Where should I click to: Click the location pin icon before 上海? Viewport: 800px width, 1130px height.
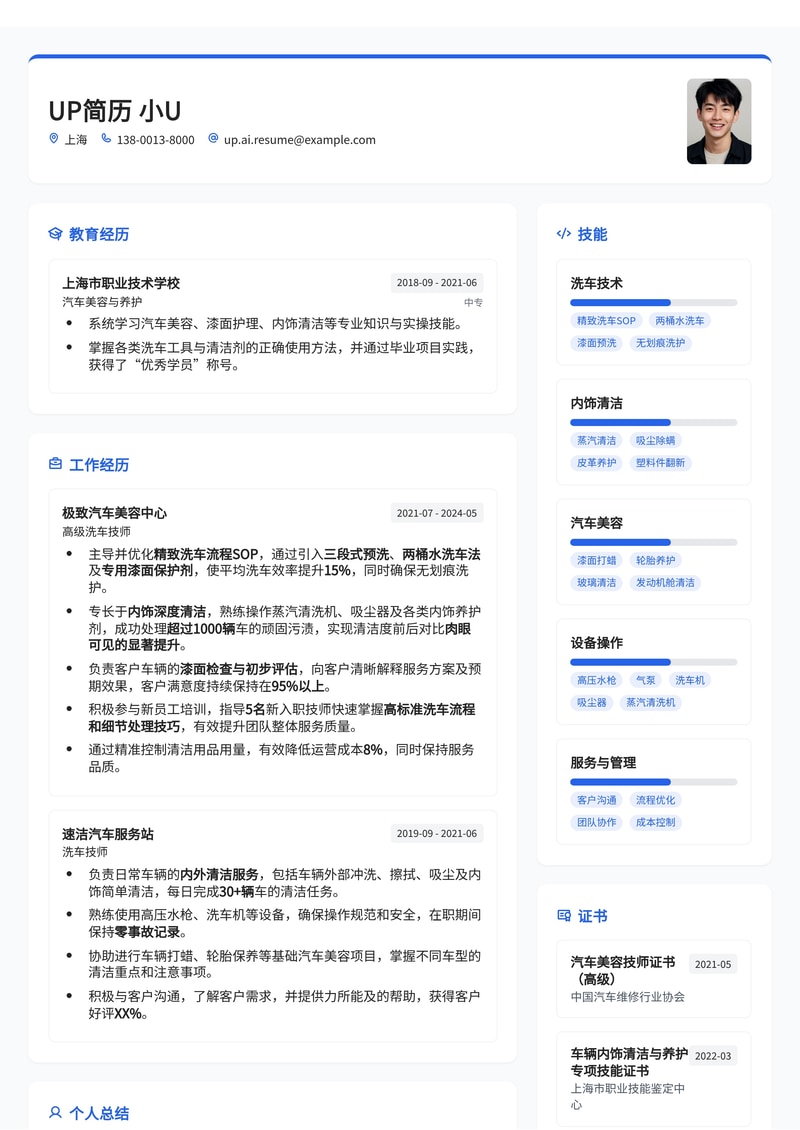coord(53,139)
